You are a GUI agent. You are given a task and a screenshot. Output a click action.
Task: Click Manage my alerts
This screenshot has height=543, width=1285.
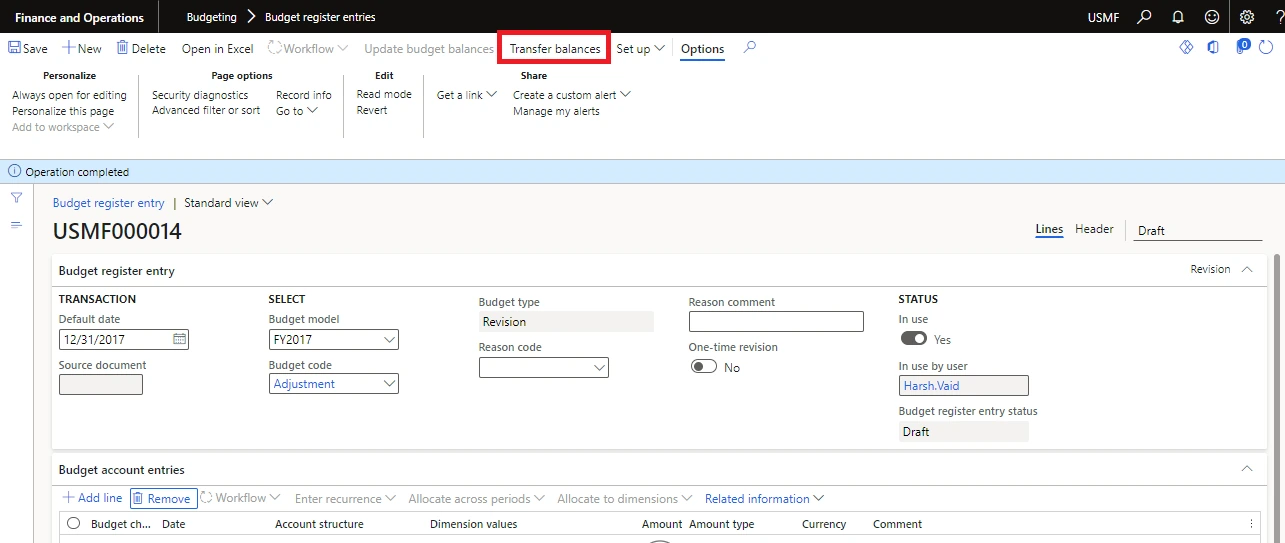click(556, 111)
